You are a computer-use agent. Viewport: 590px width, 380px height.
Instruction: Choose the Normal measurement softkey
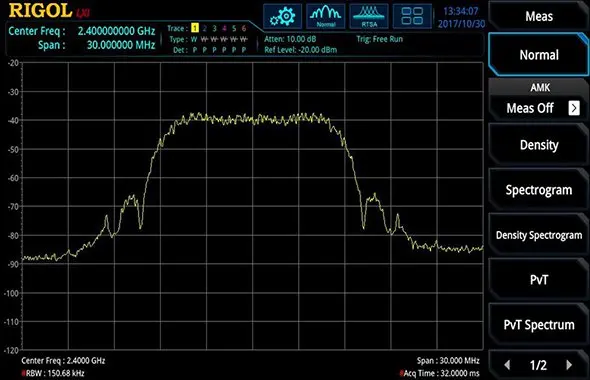pos(539,55)
